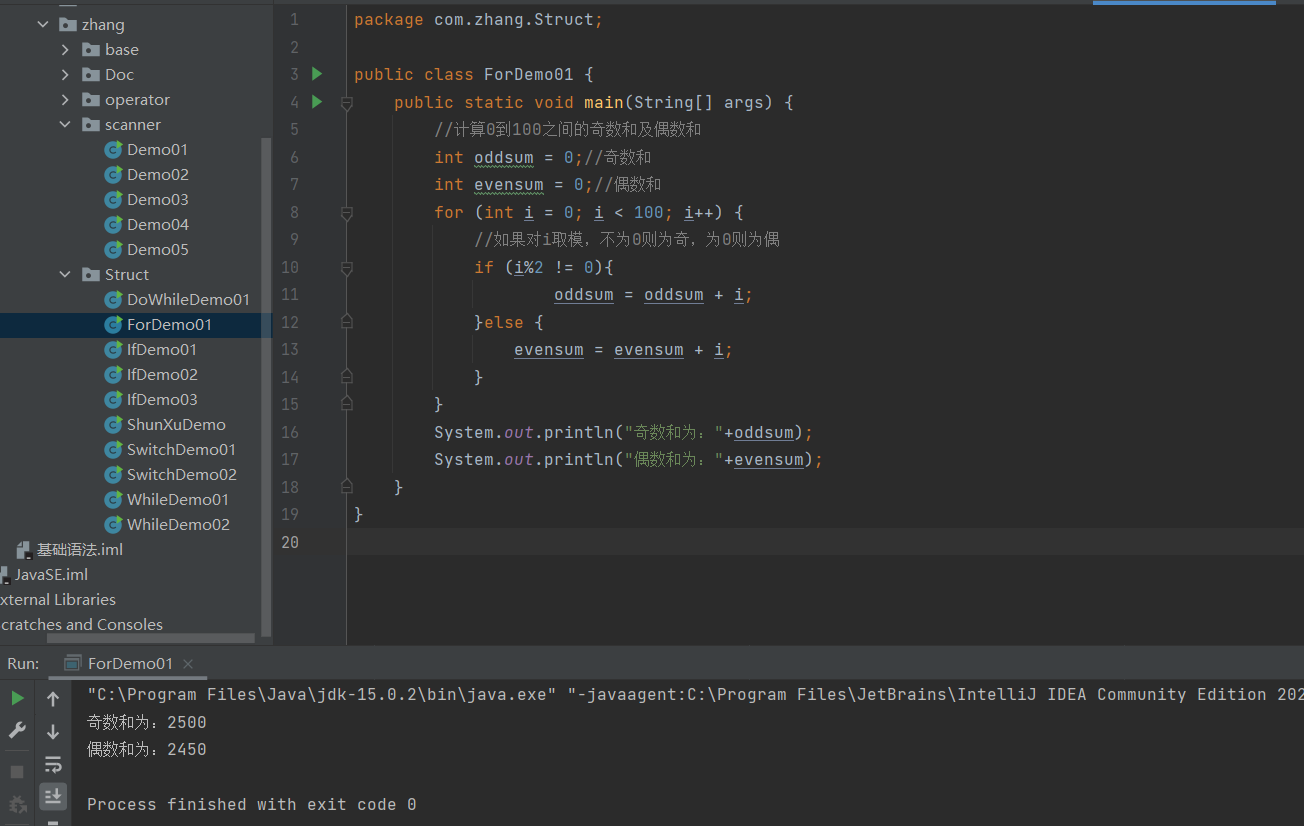The image size is (1304, 826).
Task: Click the comment '//计算0到100之间的奇数和及偶数和'
Action: click(568, 130)
